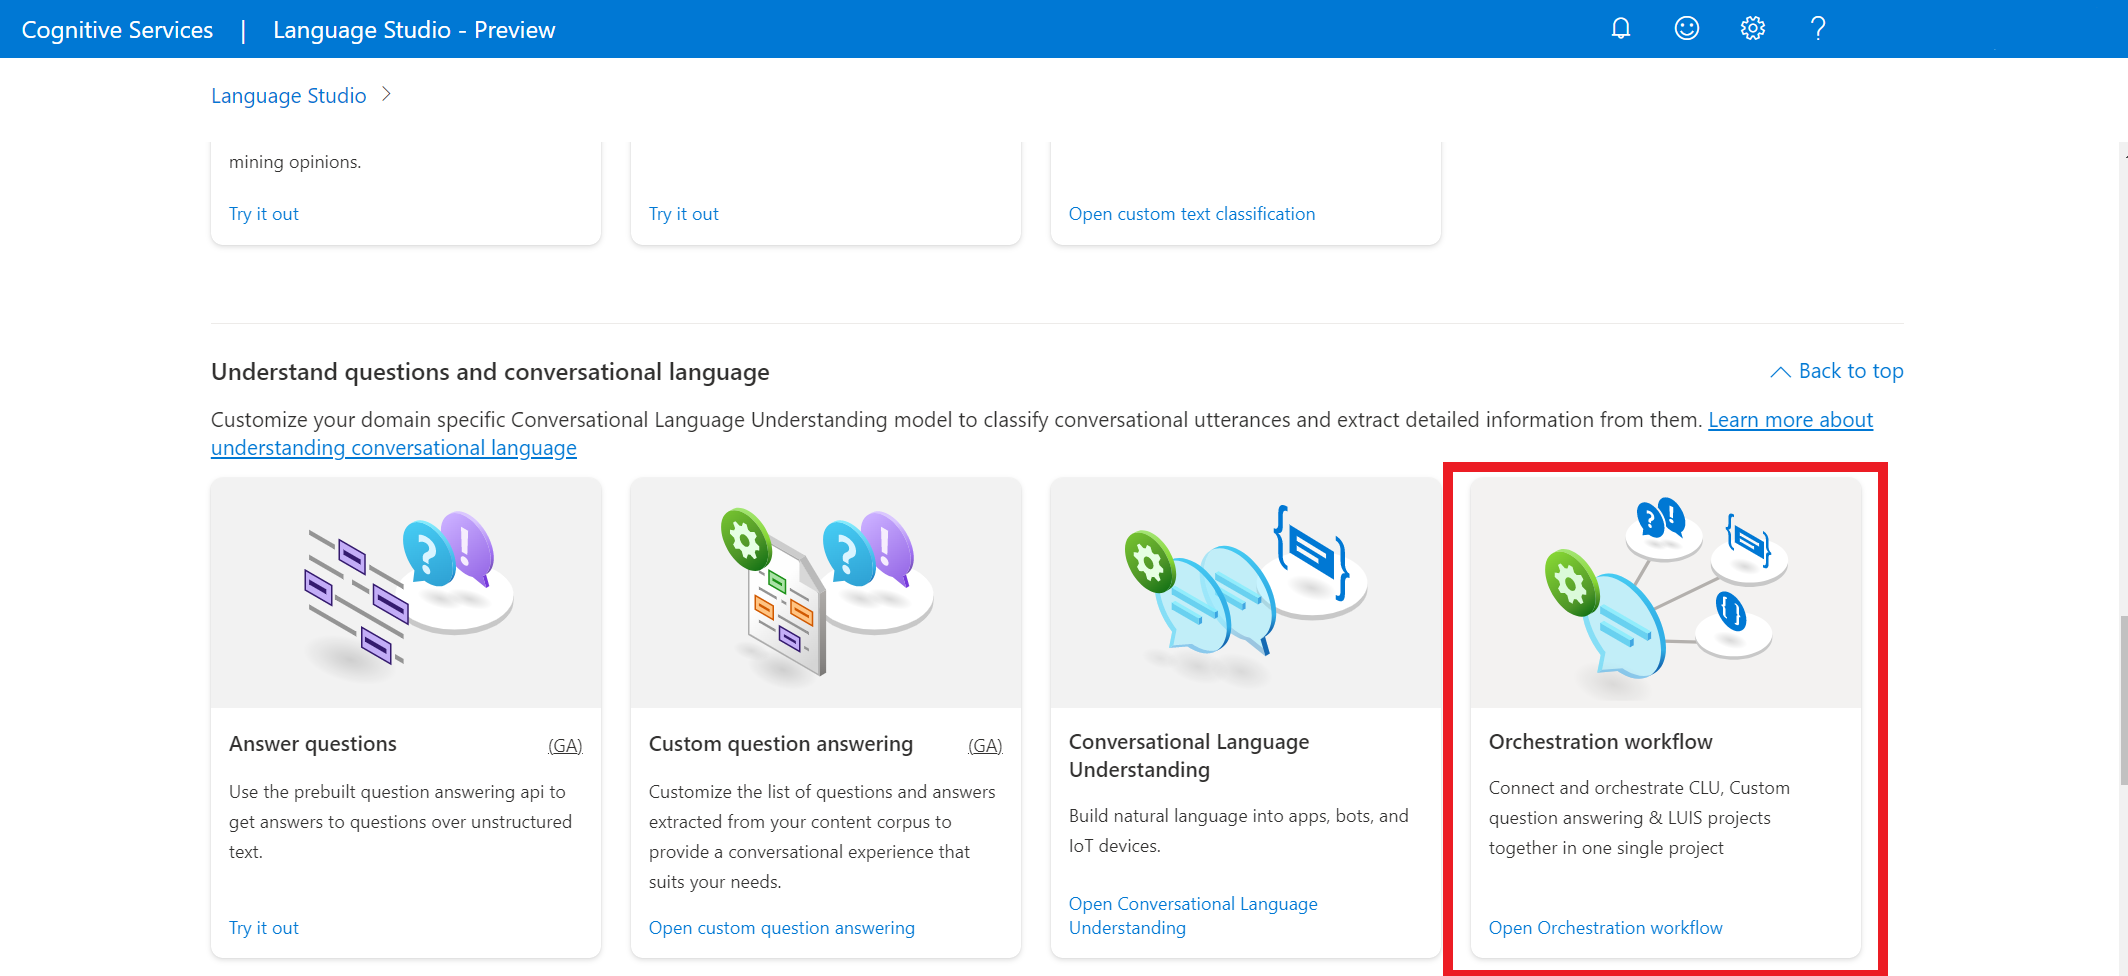Click the Answer questions card illustration
The height and width of the screenshot is (976, 2128).
click(406, 593)
